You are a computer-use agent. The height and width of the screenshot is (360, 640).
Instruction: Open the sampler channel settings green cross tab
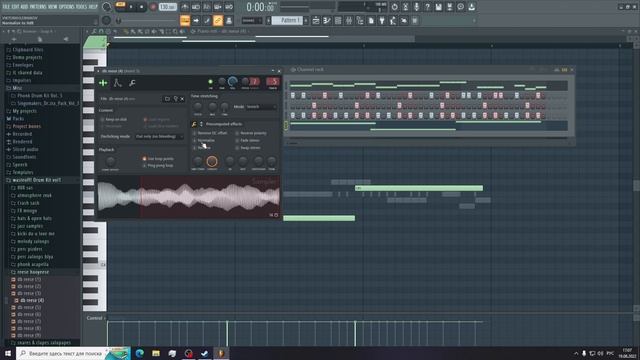[x=103, y=83]
